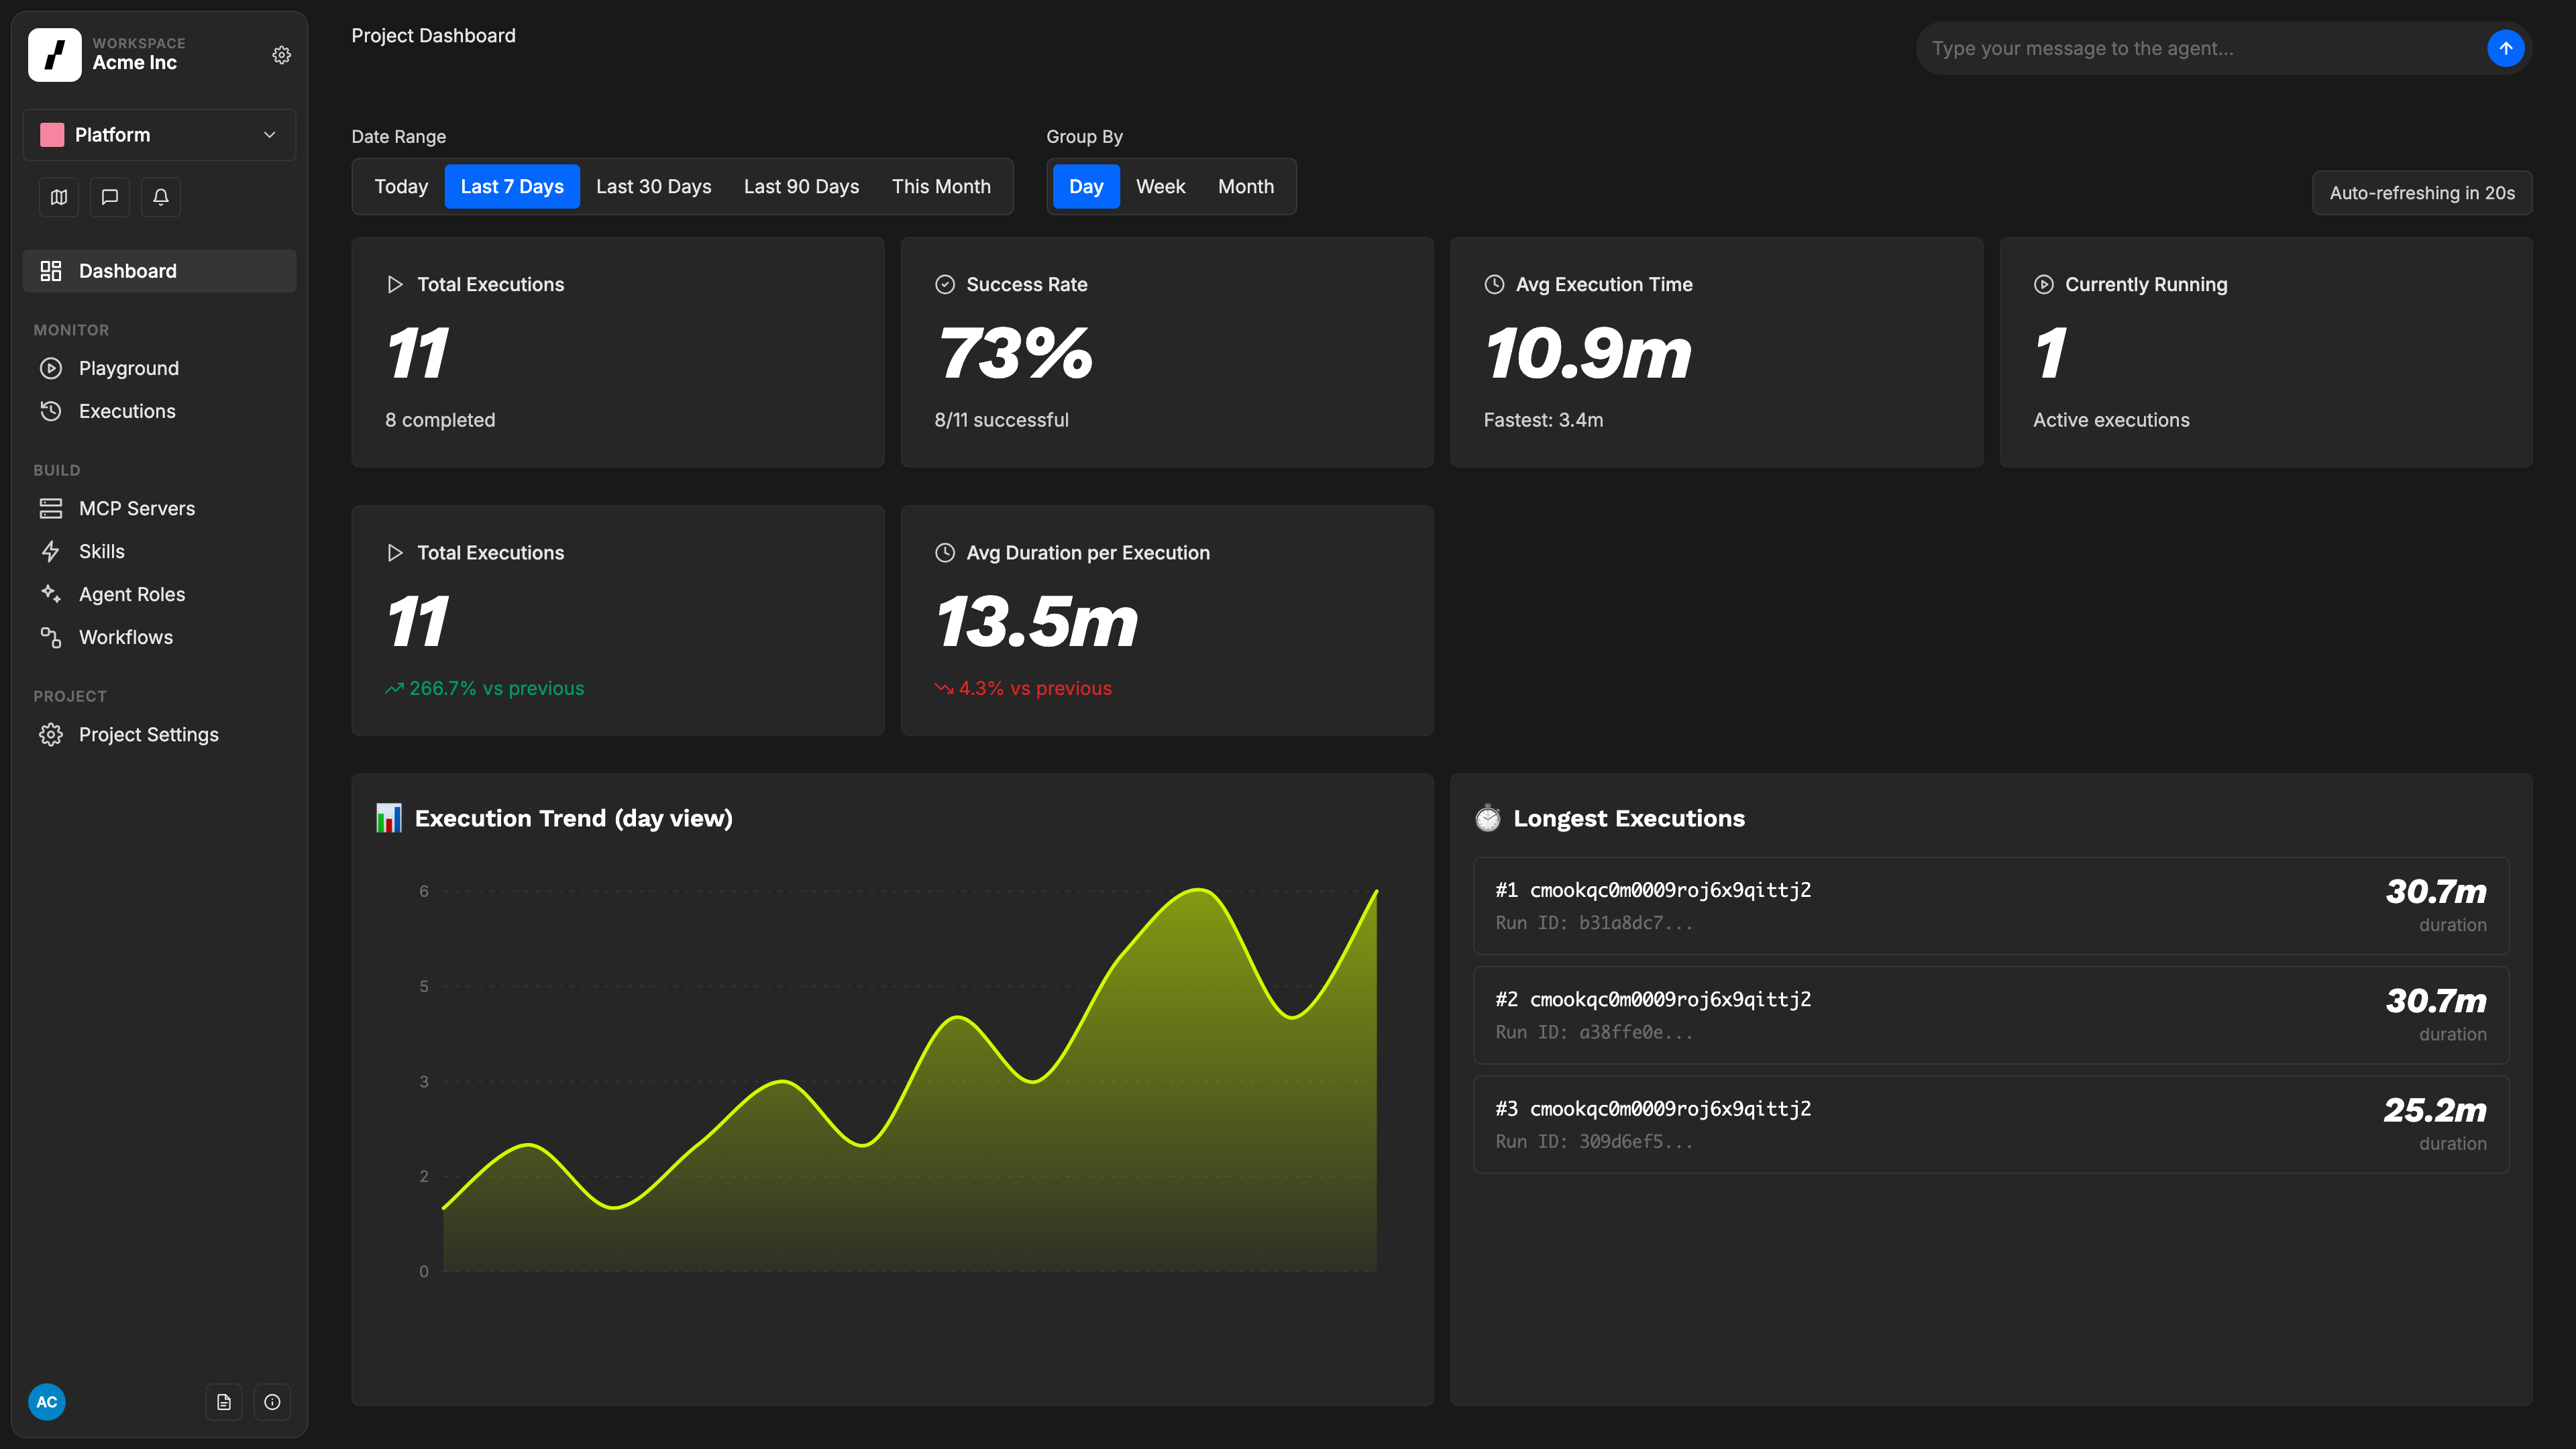Screen dimensions: 2576x1449
Task: Click the Longest Executions stopwatch icon
Action: [1487, 818]
